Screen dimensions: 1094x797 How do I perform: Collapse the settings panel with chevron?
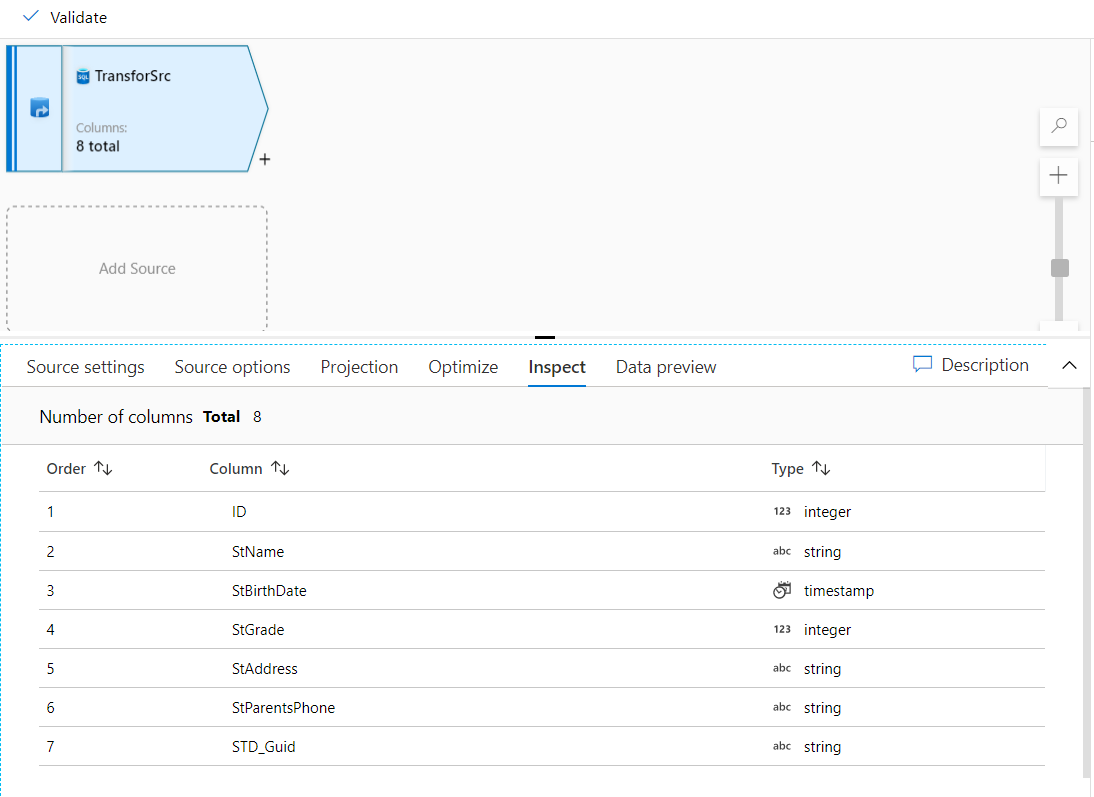[x=1069, y=366]
